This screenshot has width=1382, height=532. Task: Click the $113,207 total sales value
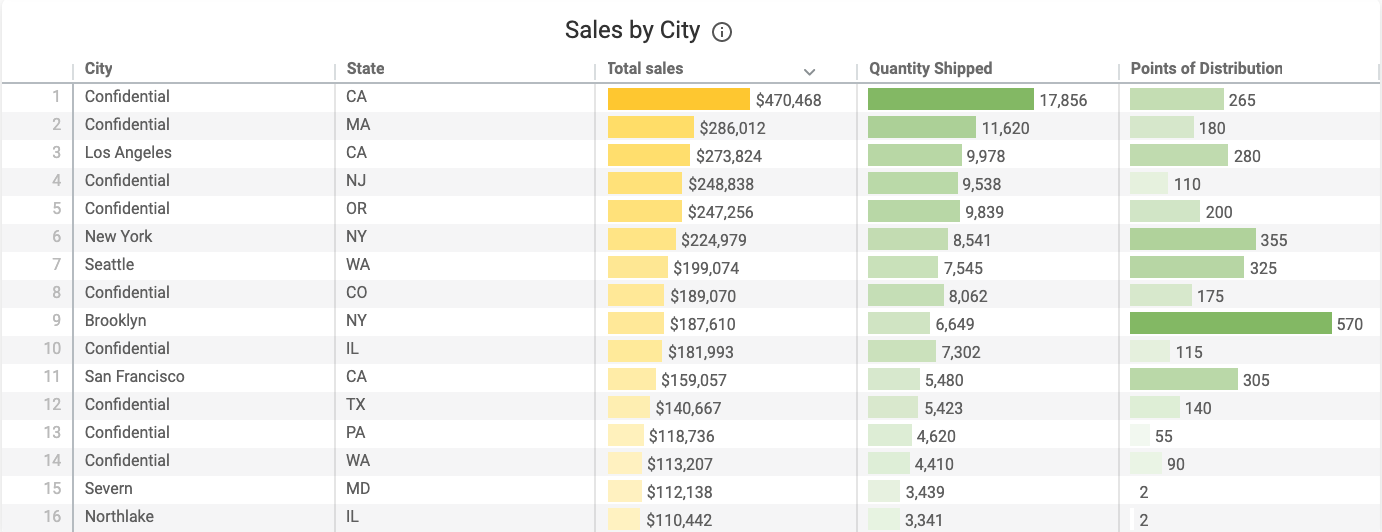(x=680, y=464)
